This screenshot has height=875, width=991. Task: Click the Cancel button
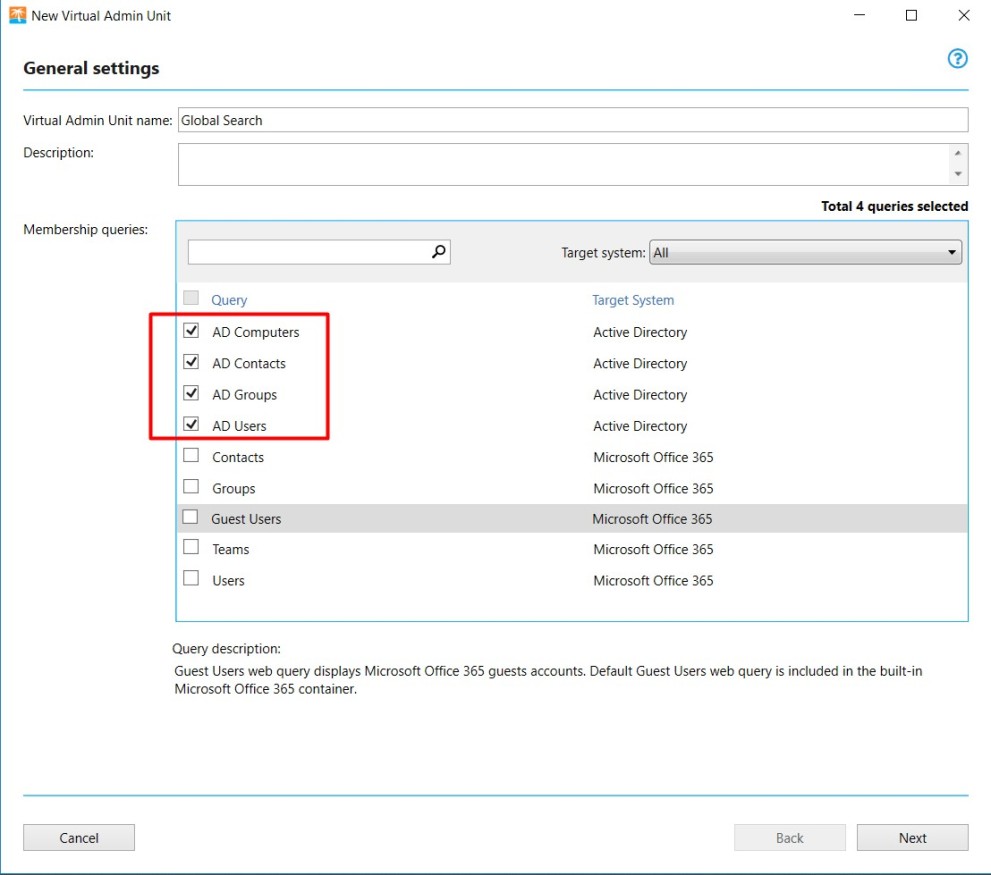coord(79,838)
